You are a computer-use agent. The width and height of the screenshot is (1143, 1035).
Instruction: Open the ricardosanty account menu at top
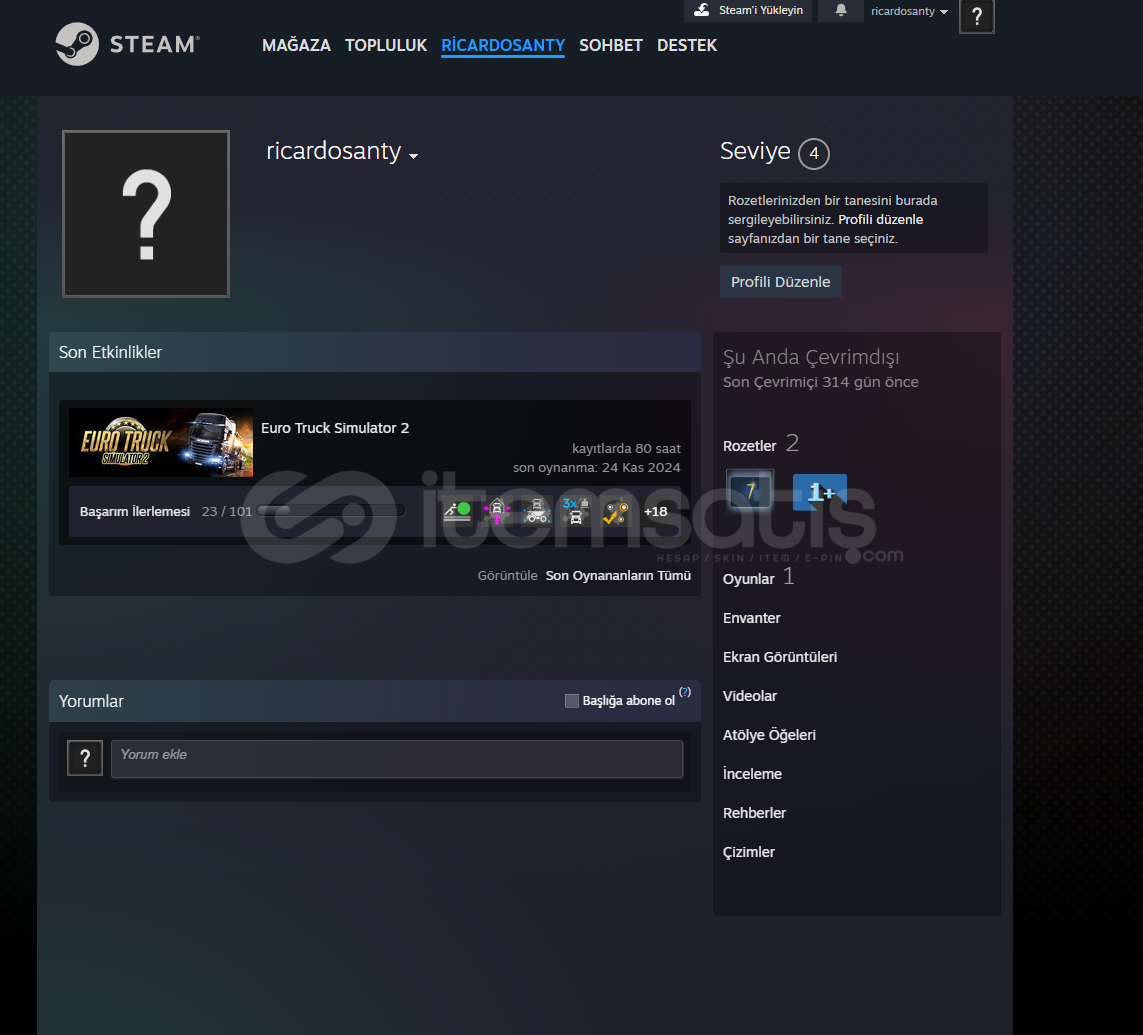pyautogui.click(x=909, y=11)
